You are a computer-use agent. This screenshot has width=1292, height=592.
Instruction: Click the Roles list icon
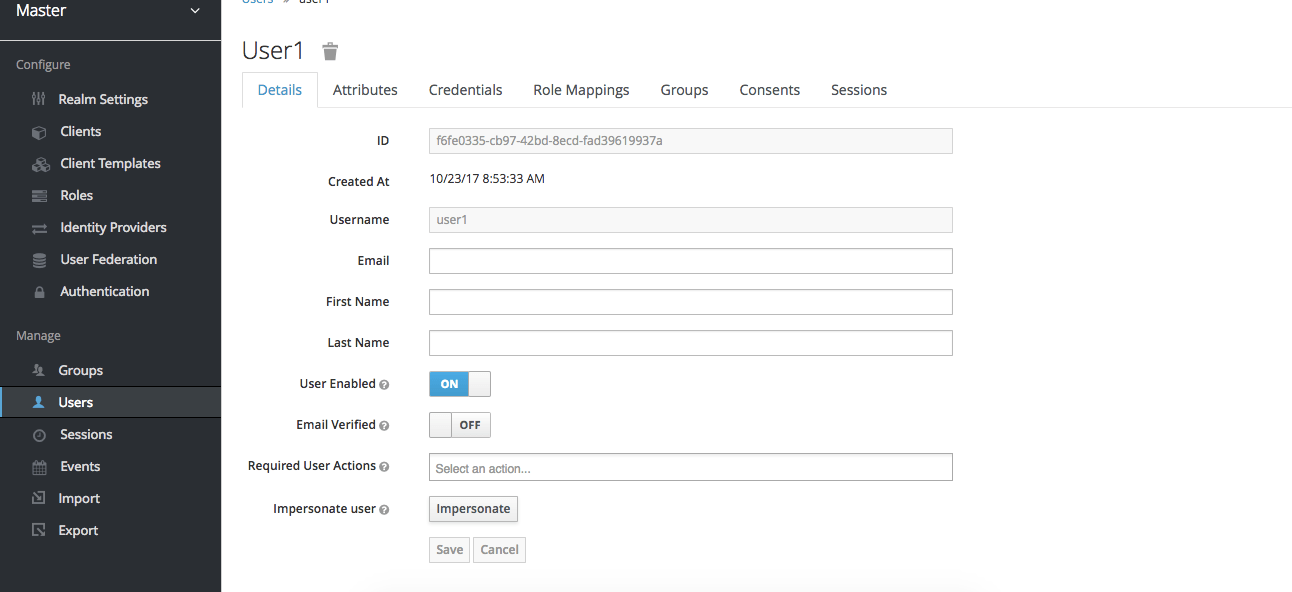coord(39,196)
